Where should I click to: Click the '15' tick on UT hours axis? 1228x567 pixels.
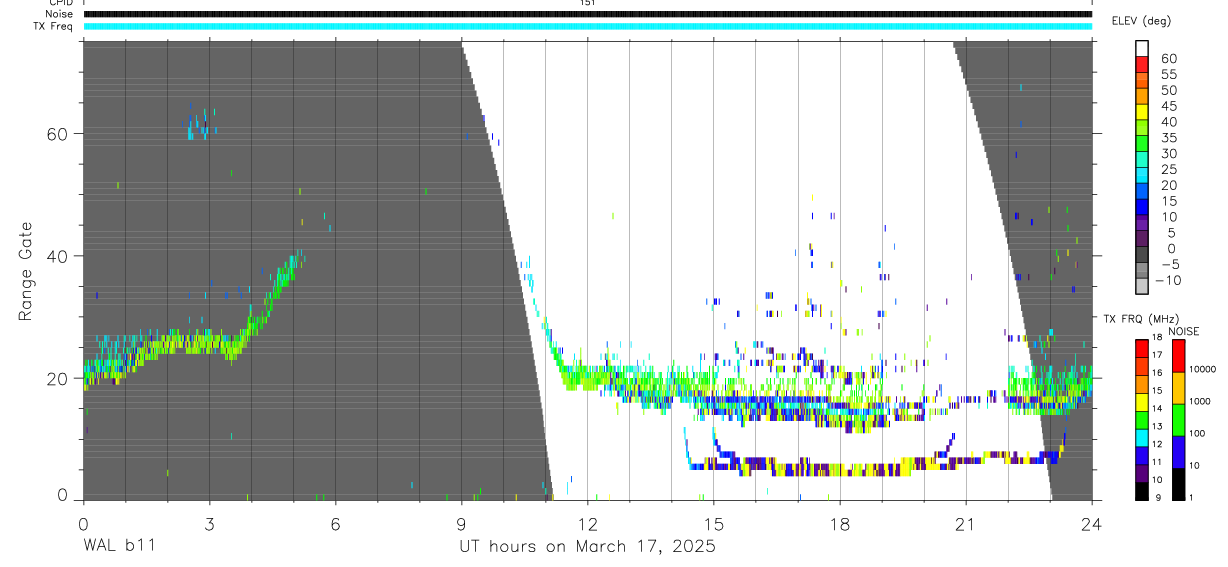[713, 524]
